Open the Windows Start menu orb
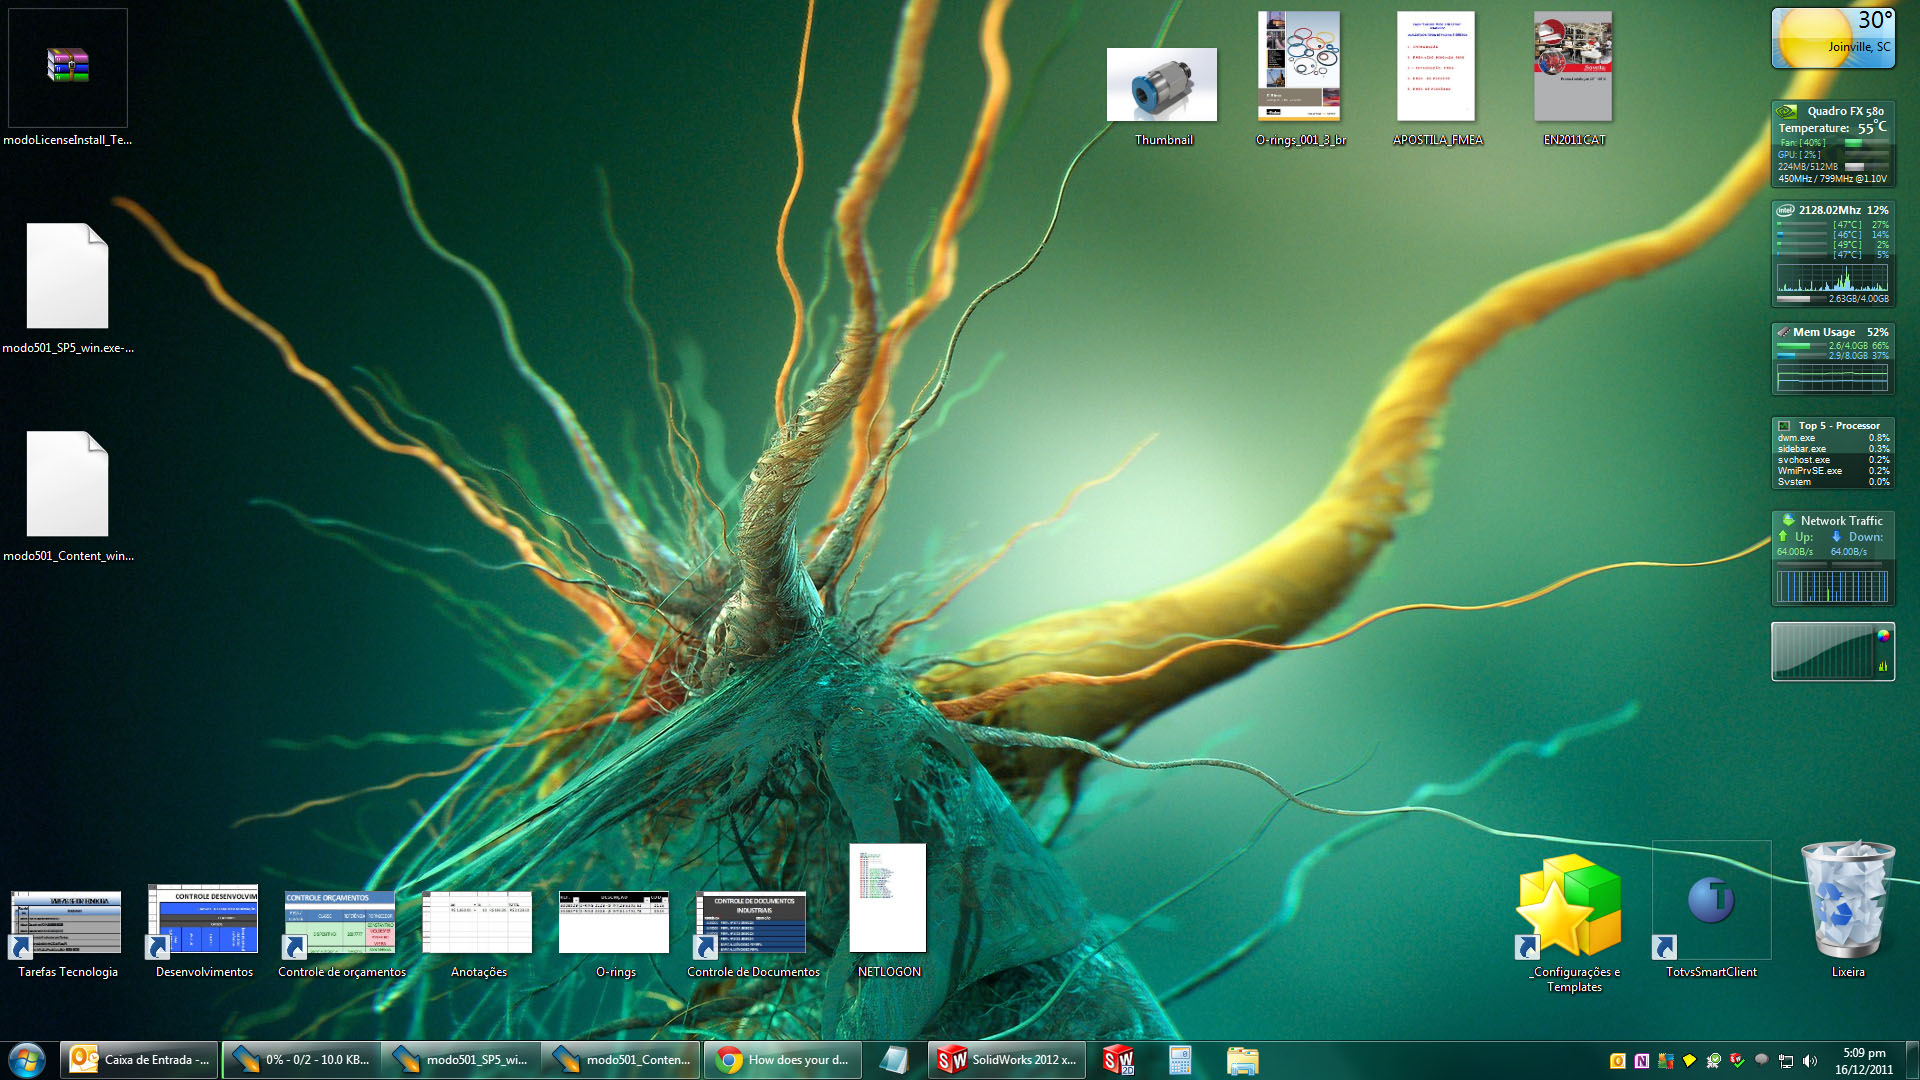This screenshot has width=1920, height=1080. click(27, 1060)
